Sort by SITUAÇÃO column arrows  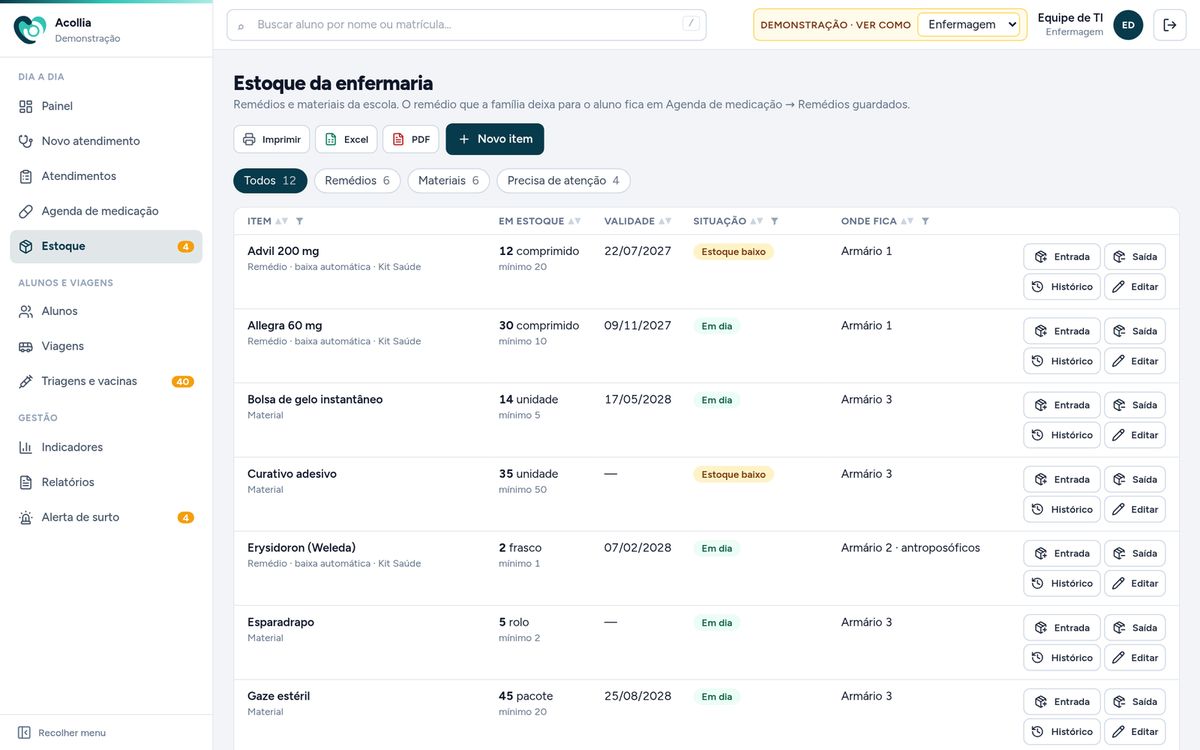point(757,221)
